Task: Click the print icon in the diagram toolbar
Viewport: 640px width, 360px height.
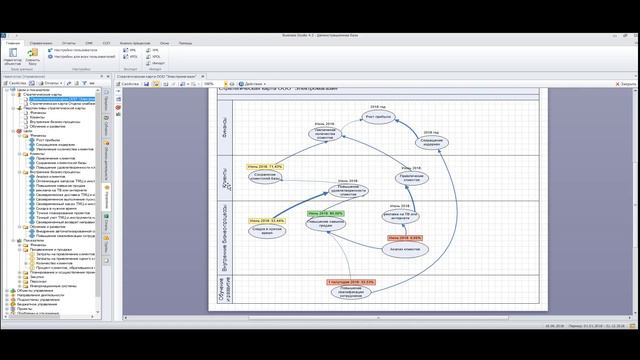Action: click(x=166, y=84)
